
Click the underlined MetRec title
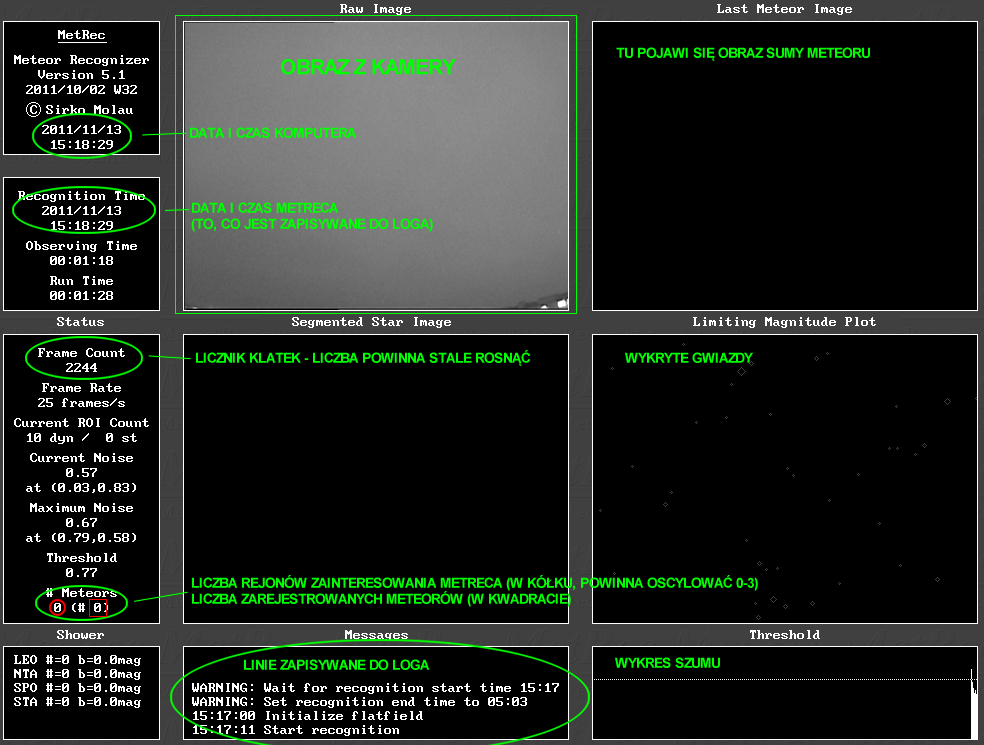(81, 35)
